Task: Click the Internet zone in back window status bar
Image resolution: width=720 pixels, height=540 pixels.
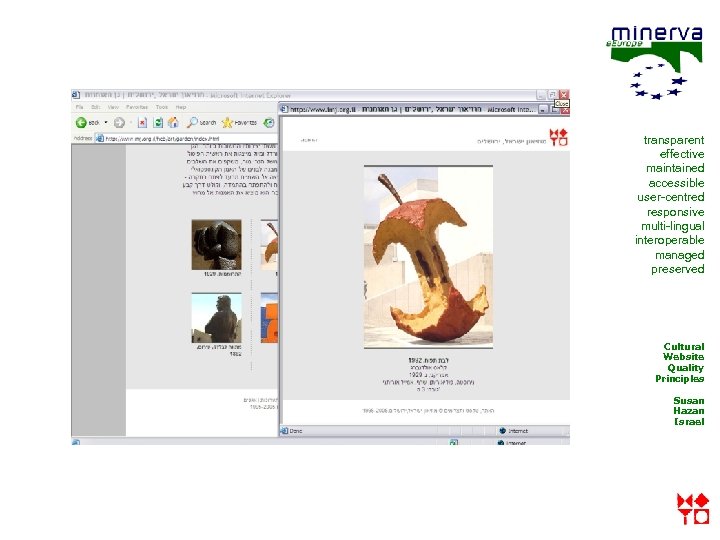Action: coord(512,443)
